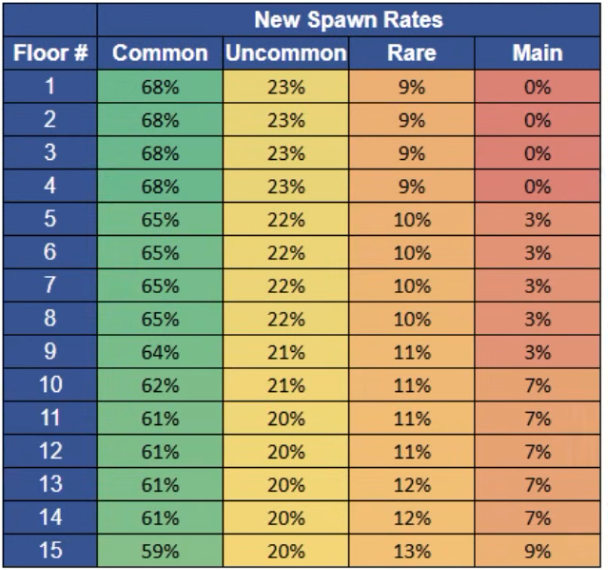This screenshot has width=608, height=570.
Task: Click the floor 1 row label
Action: click(x=50, y=87)
